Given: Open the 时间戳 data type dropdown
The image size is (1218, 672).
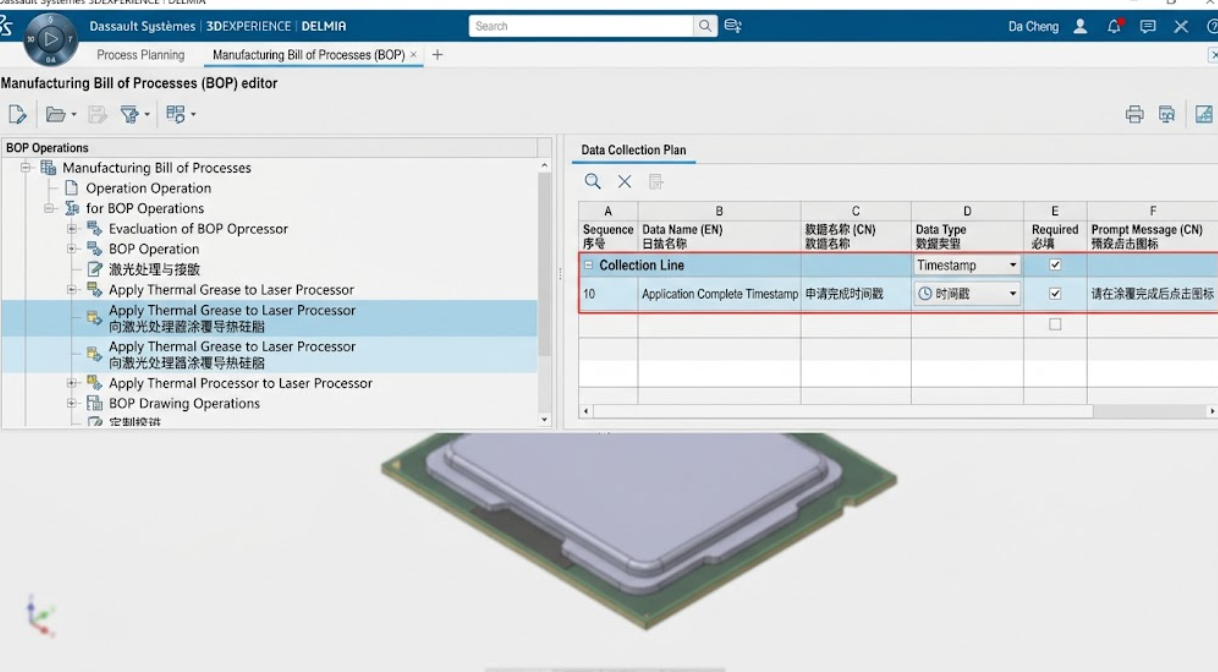Looking at the screenshot, I should point(1013,294).
